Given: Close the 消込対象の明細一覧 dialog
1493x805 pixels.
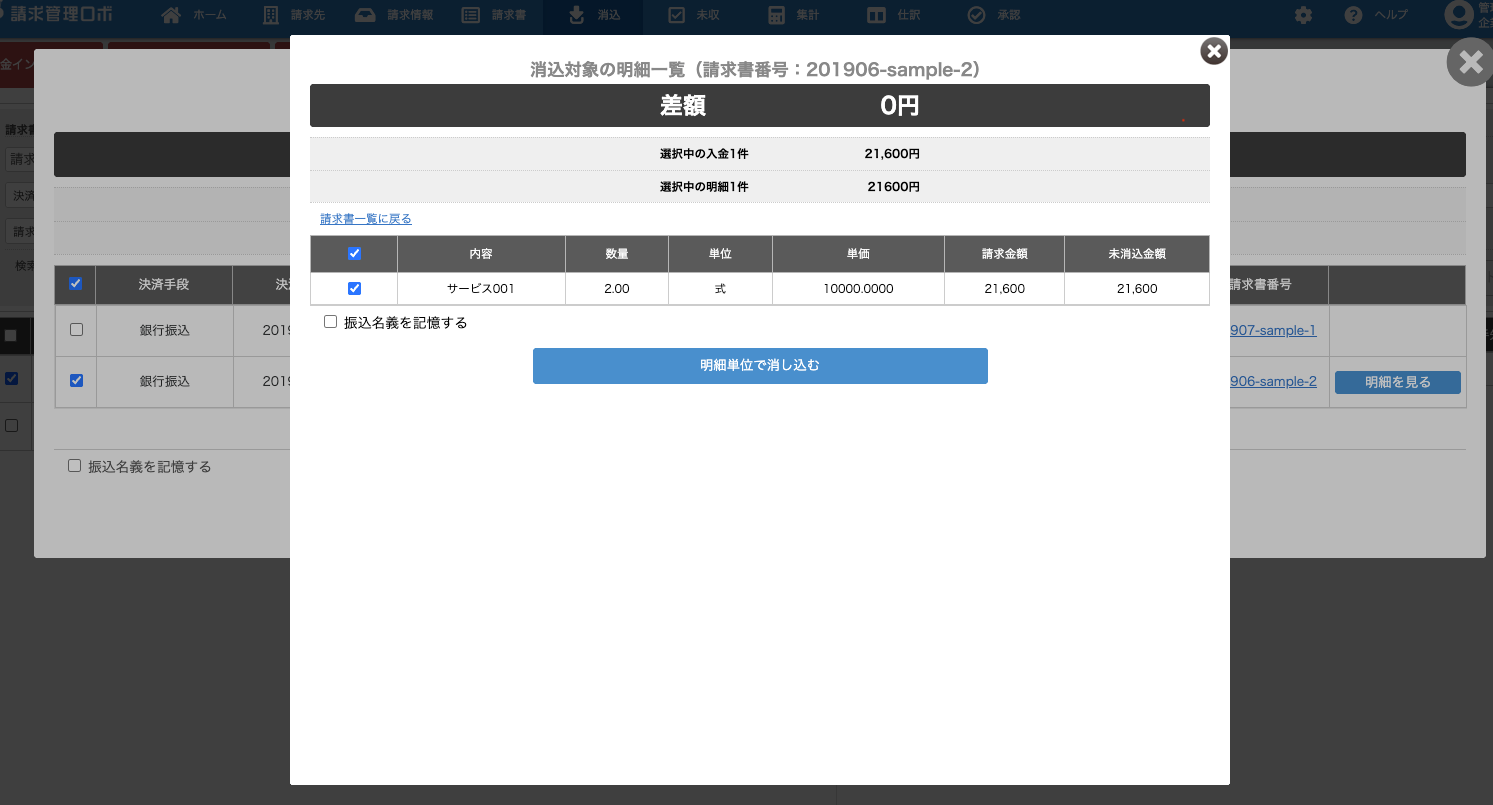Looking at the screenshot, I should pos(1213,51).
